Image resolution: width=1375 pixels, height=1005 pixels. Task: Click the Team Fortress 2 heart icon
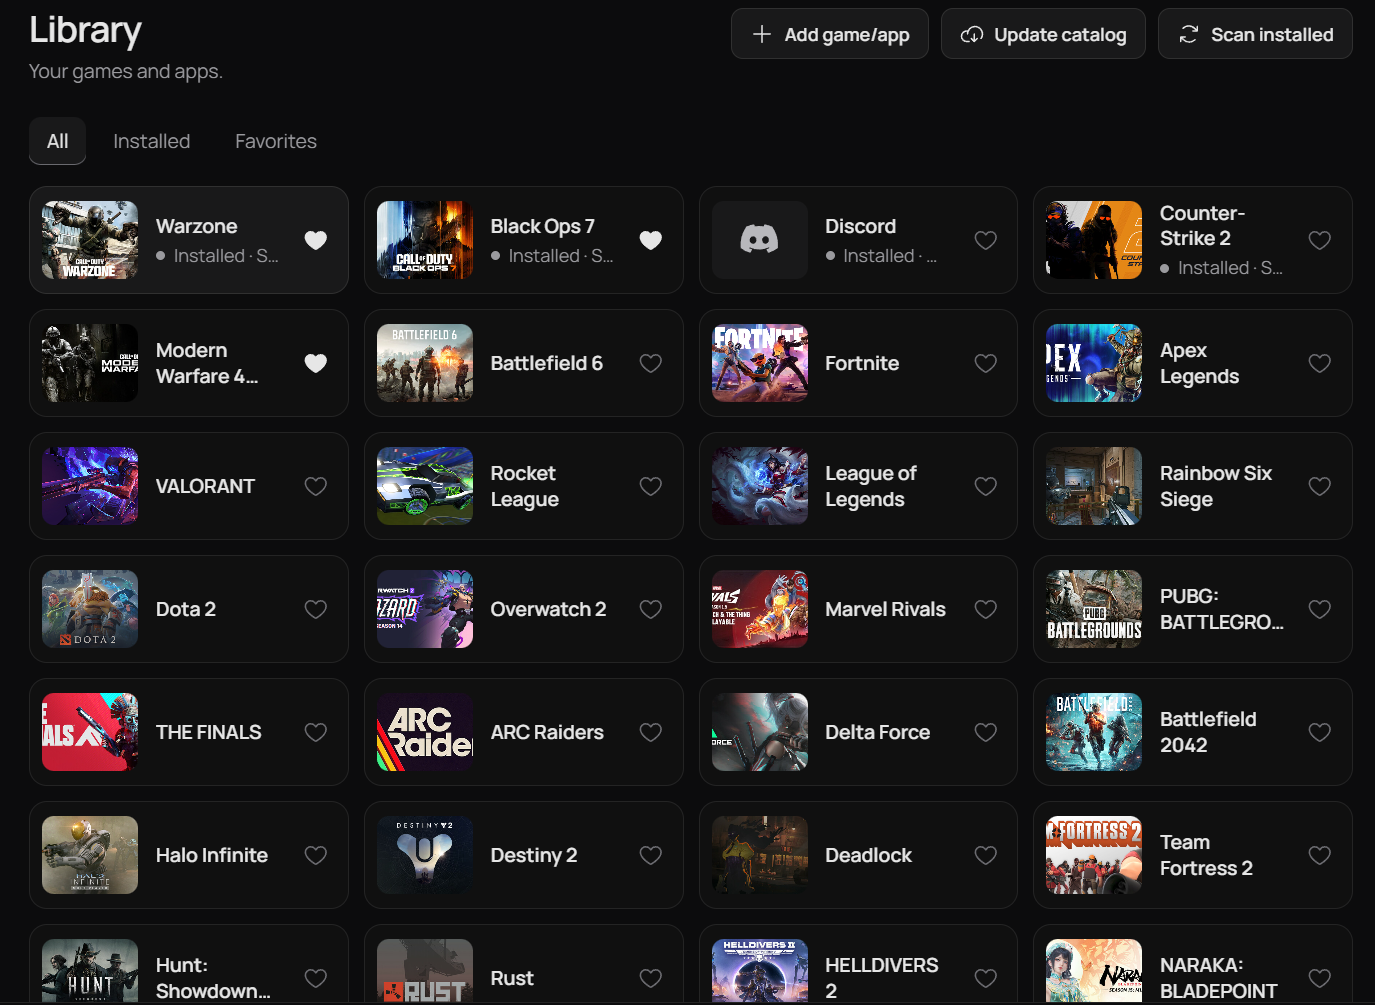click(1320, 855)
